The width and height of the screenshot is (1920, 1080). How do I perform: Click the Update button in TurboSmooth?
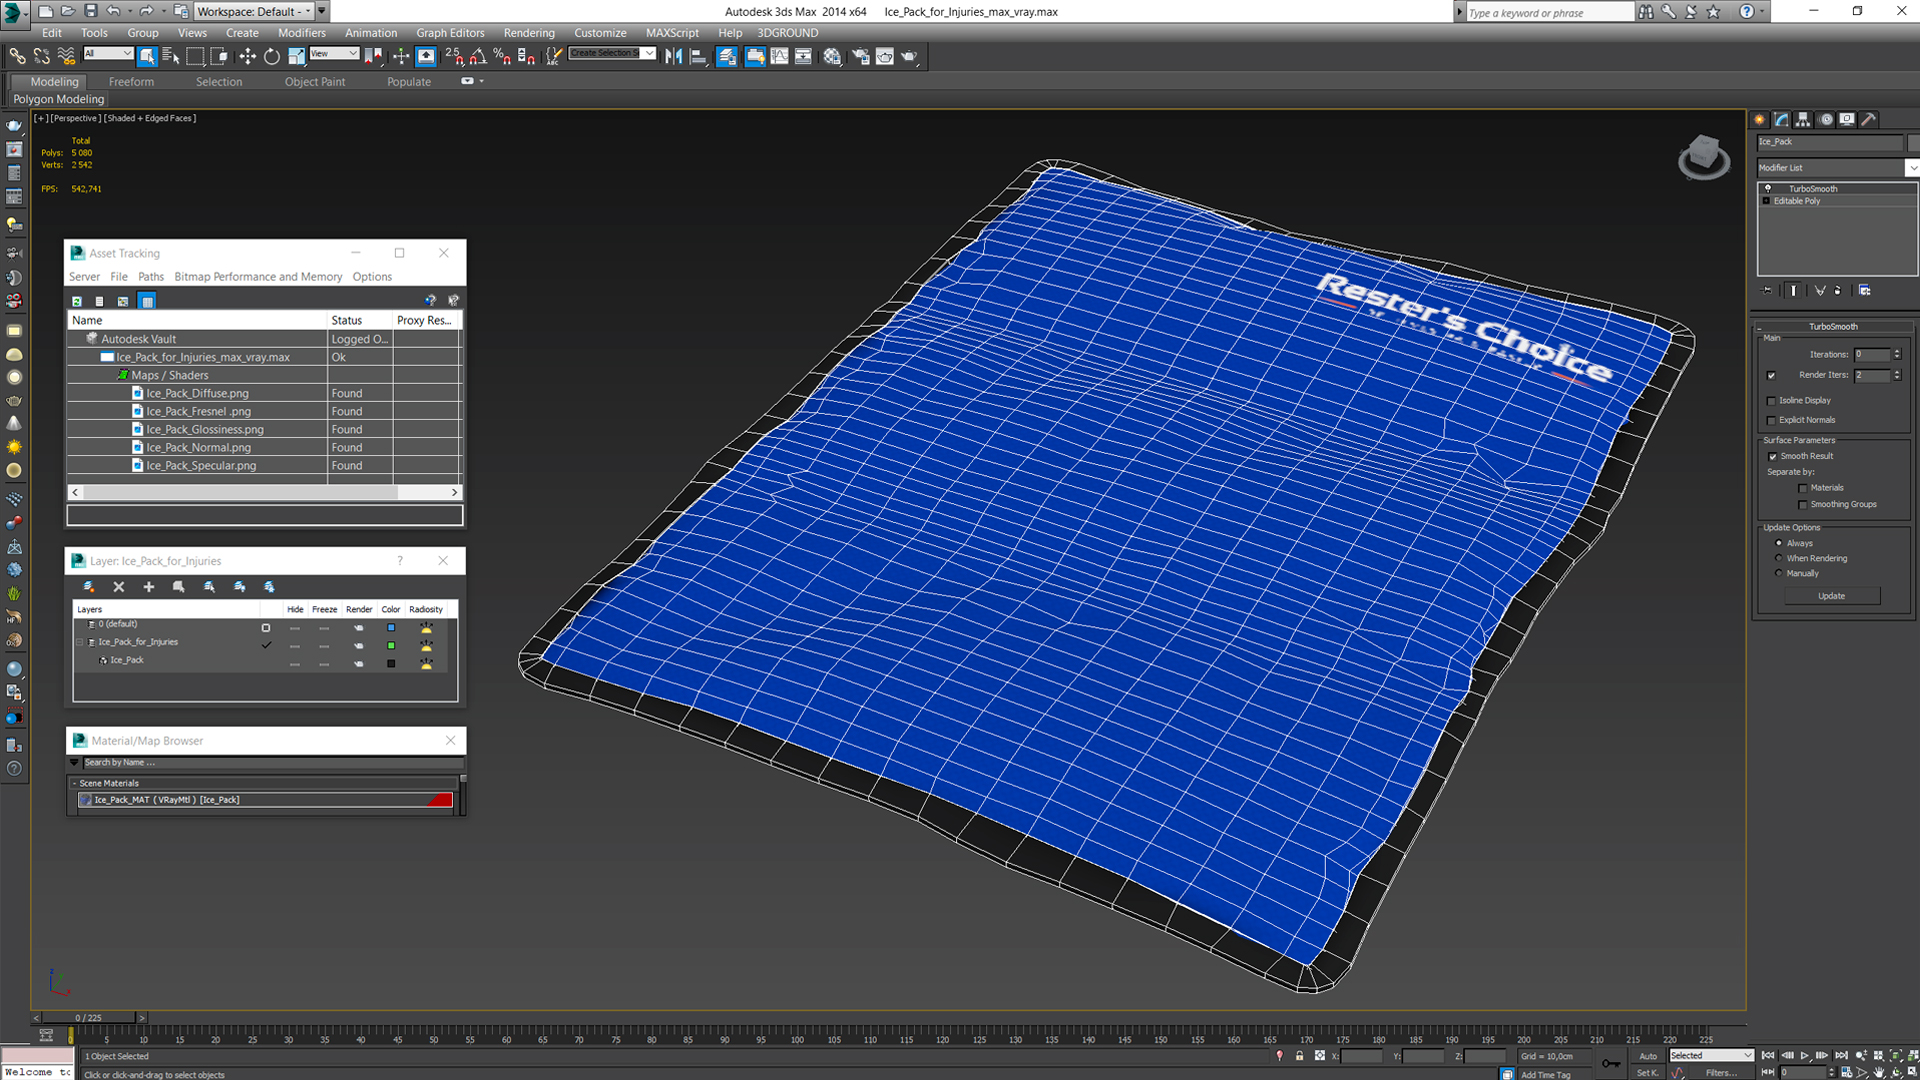[x=1831, y=596]
